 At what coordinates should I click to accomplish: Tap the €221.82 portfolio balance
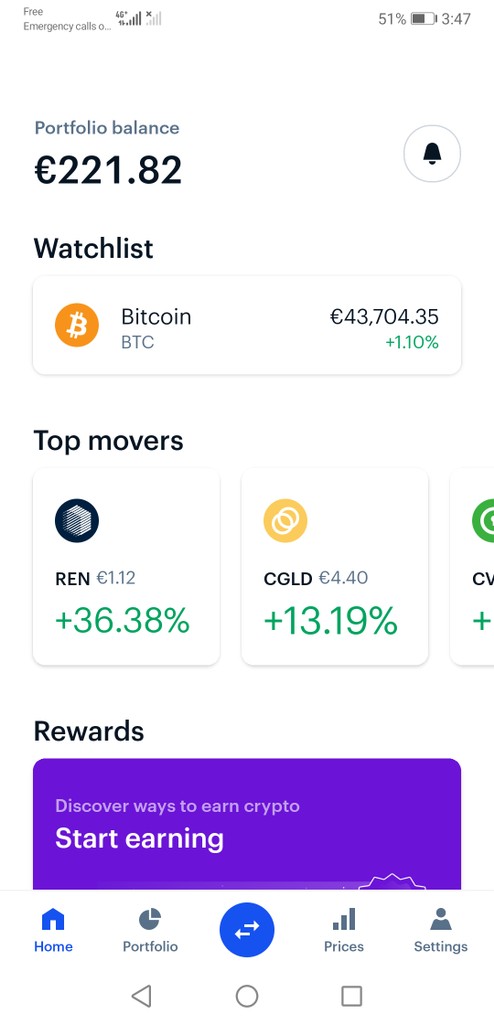pyautogui.click(x=108, y=170)
